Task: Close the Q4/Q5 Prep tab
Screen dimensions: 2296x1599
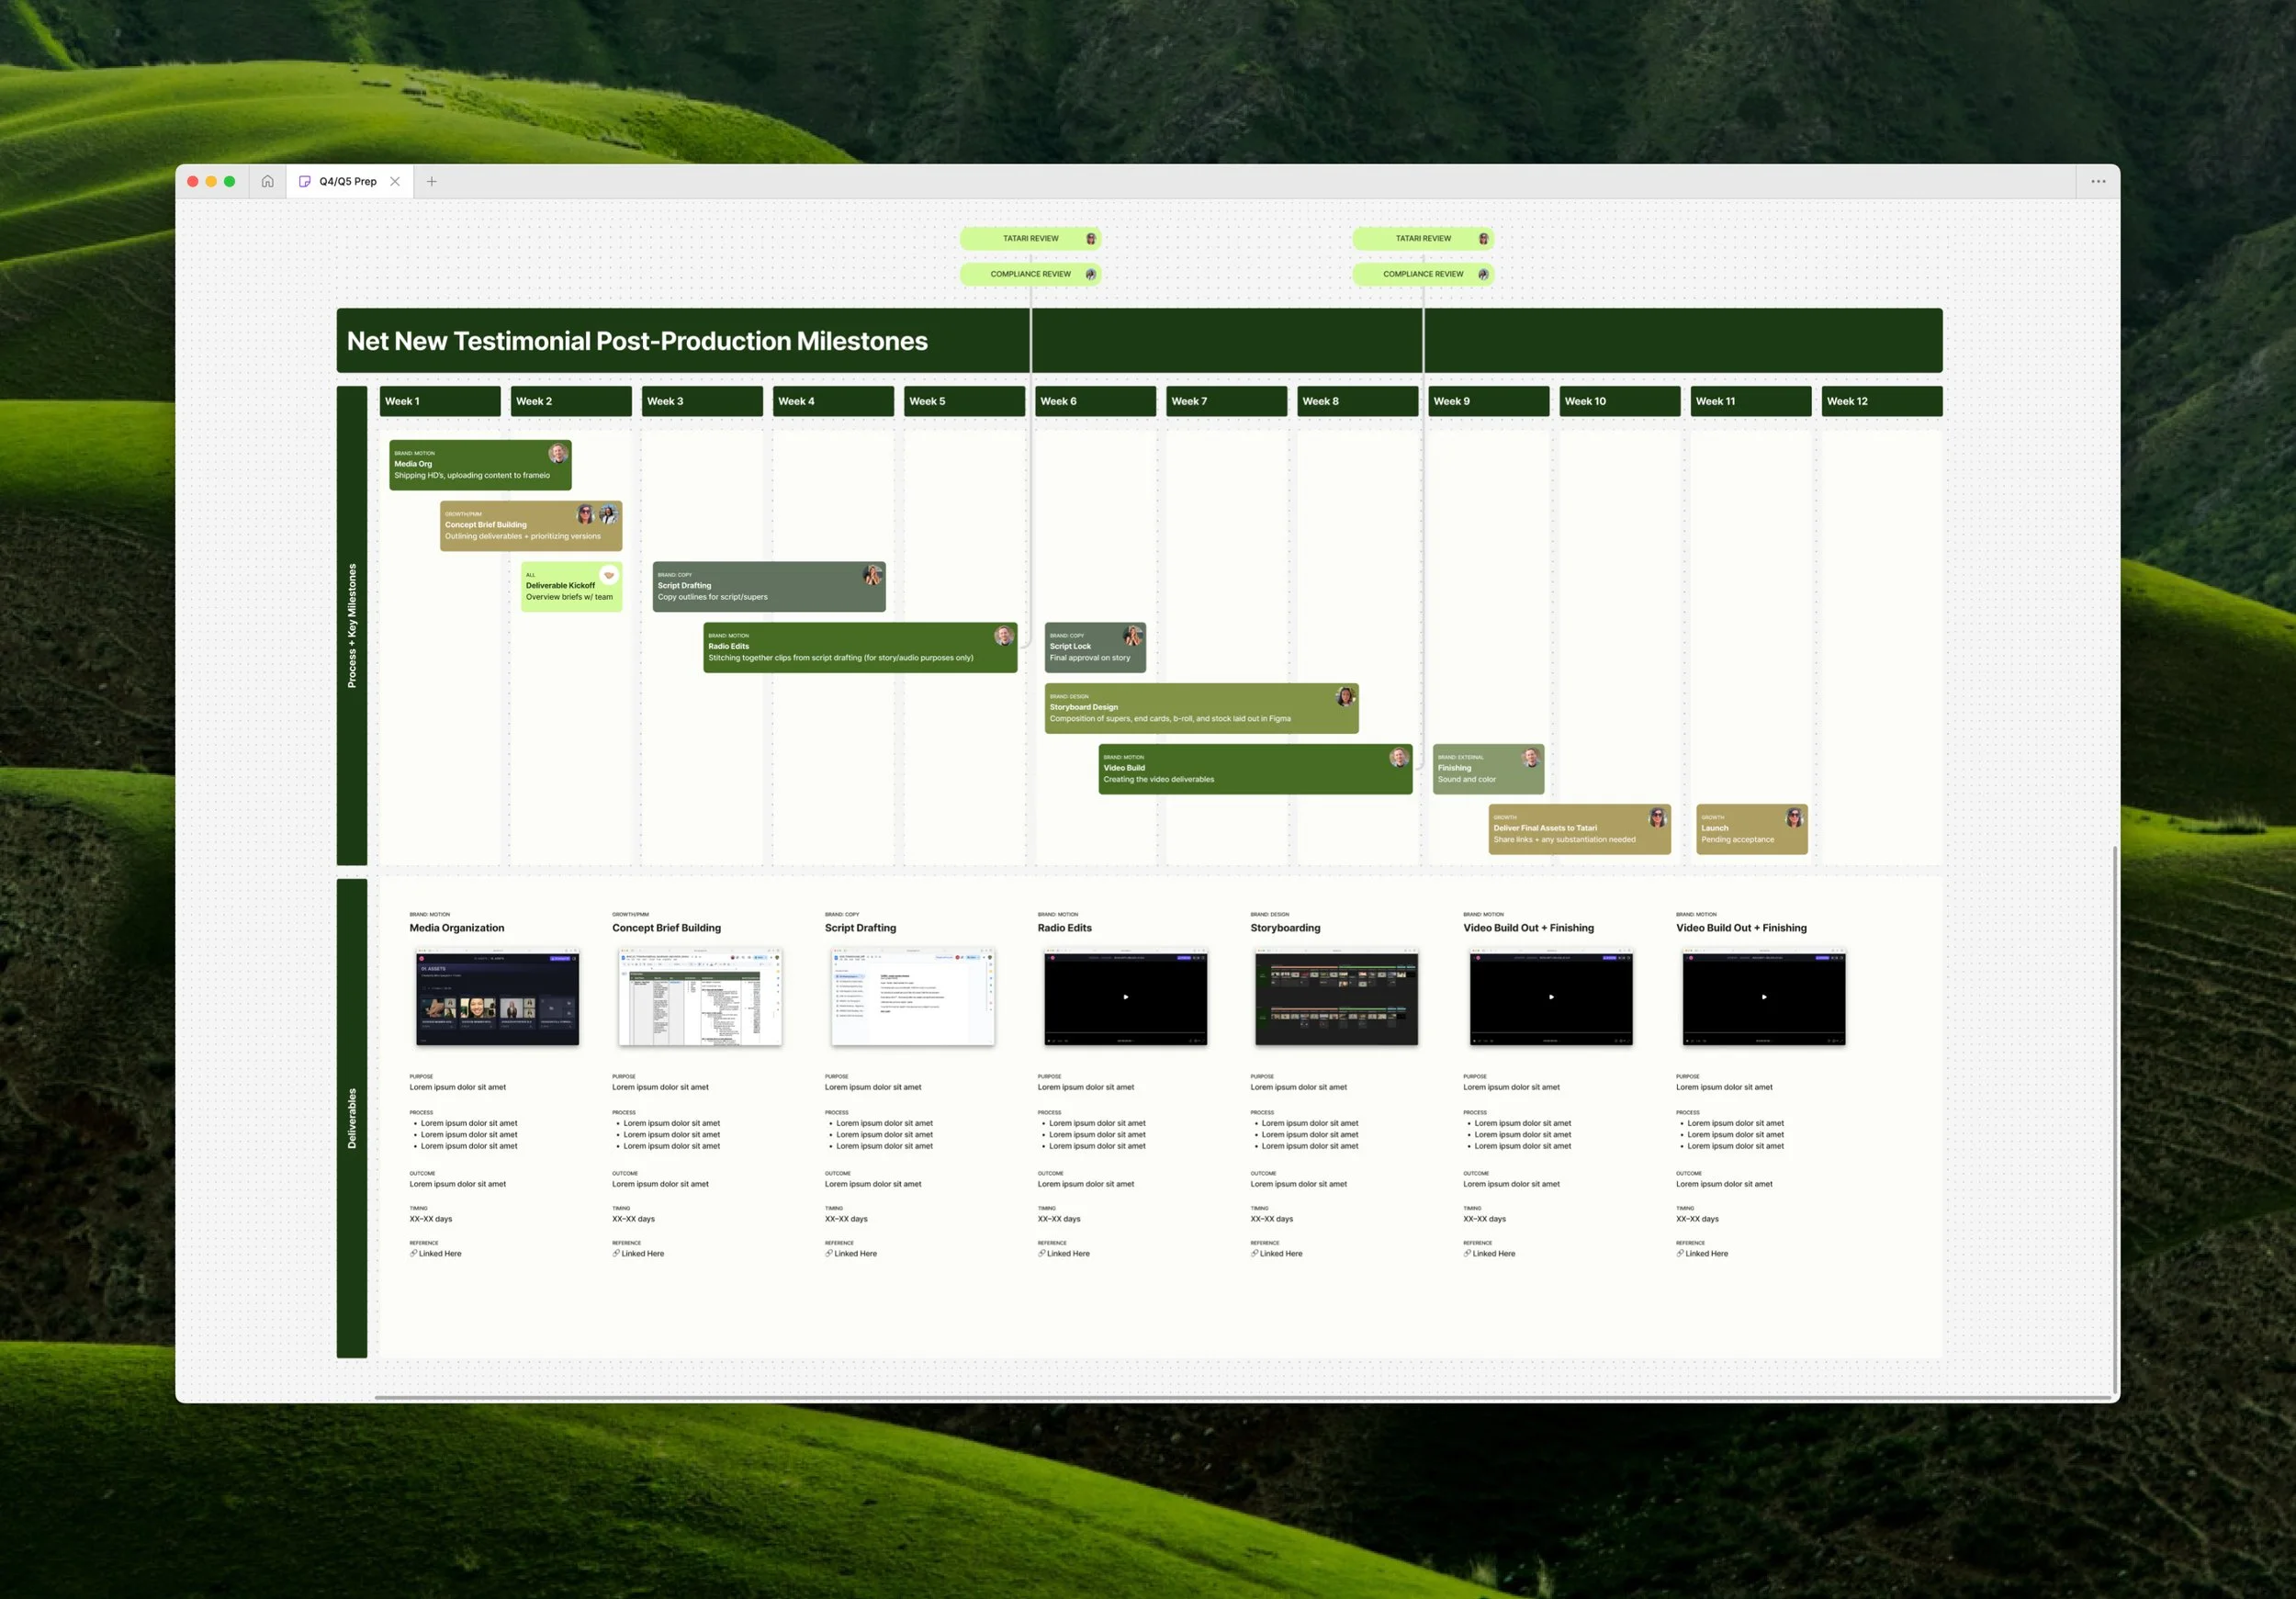Action: 395,181
